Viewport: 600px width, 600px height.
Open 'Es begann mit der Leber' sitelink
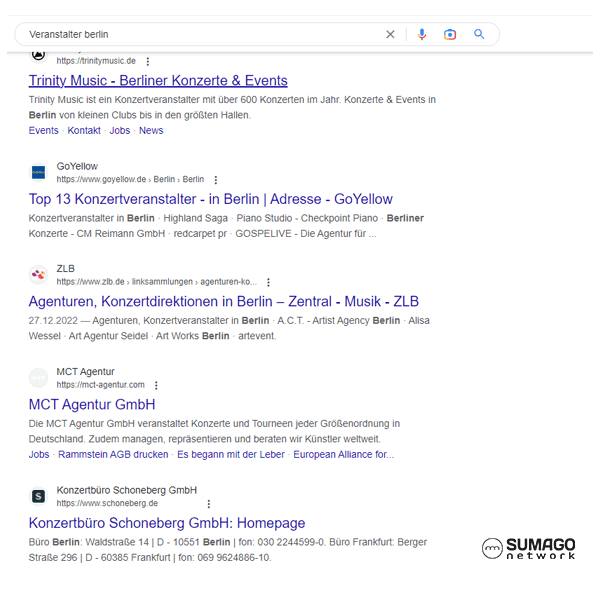tap(231, 454)
